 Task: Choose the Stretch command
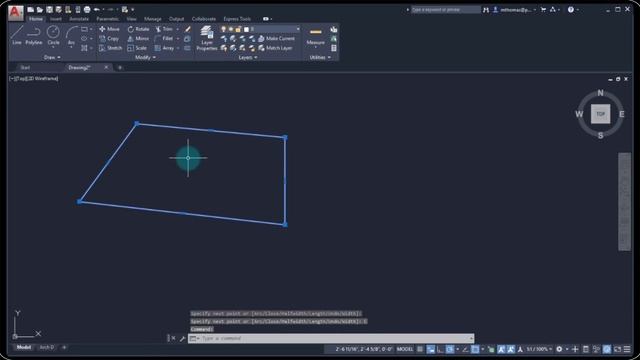tap(111, 48)
